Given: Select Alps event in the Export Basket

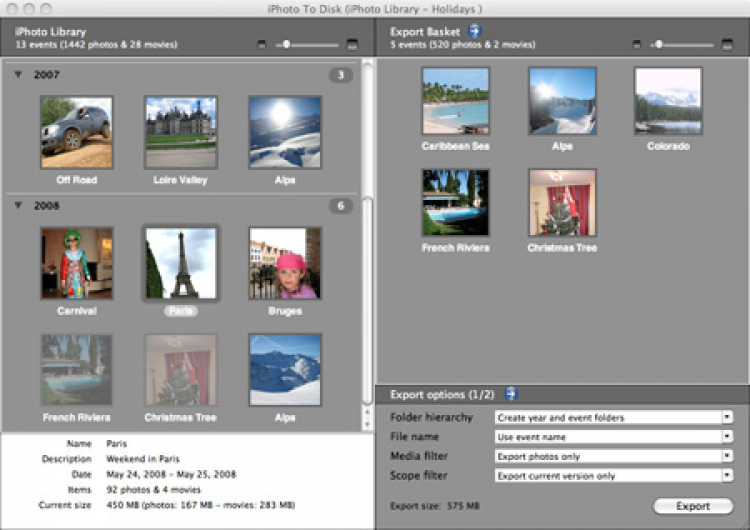Looking at the screenshot, I should 562,101.
